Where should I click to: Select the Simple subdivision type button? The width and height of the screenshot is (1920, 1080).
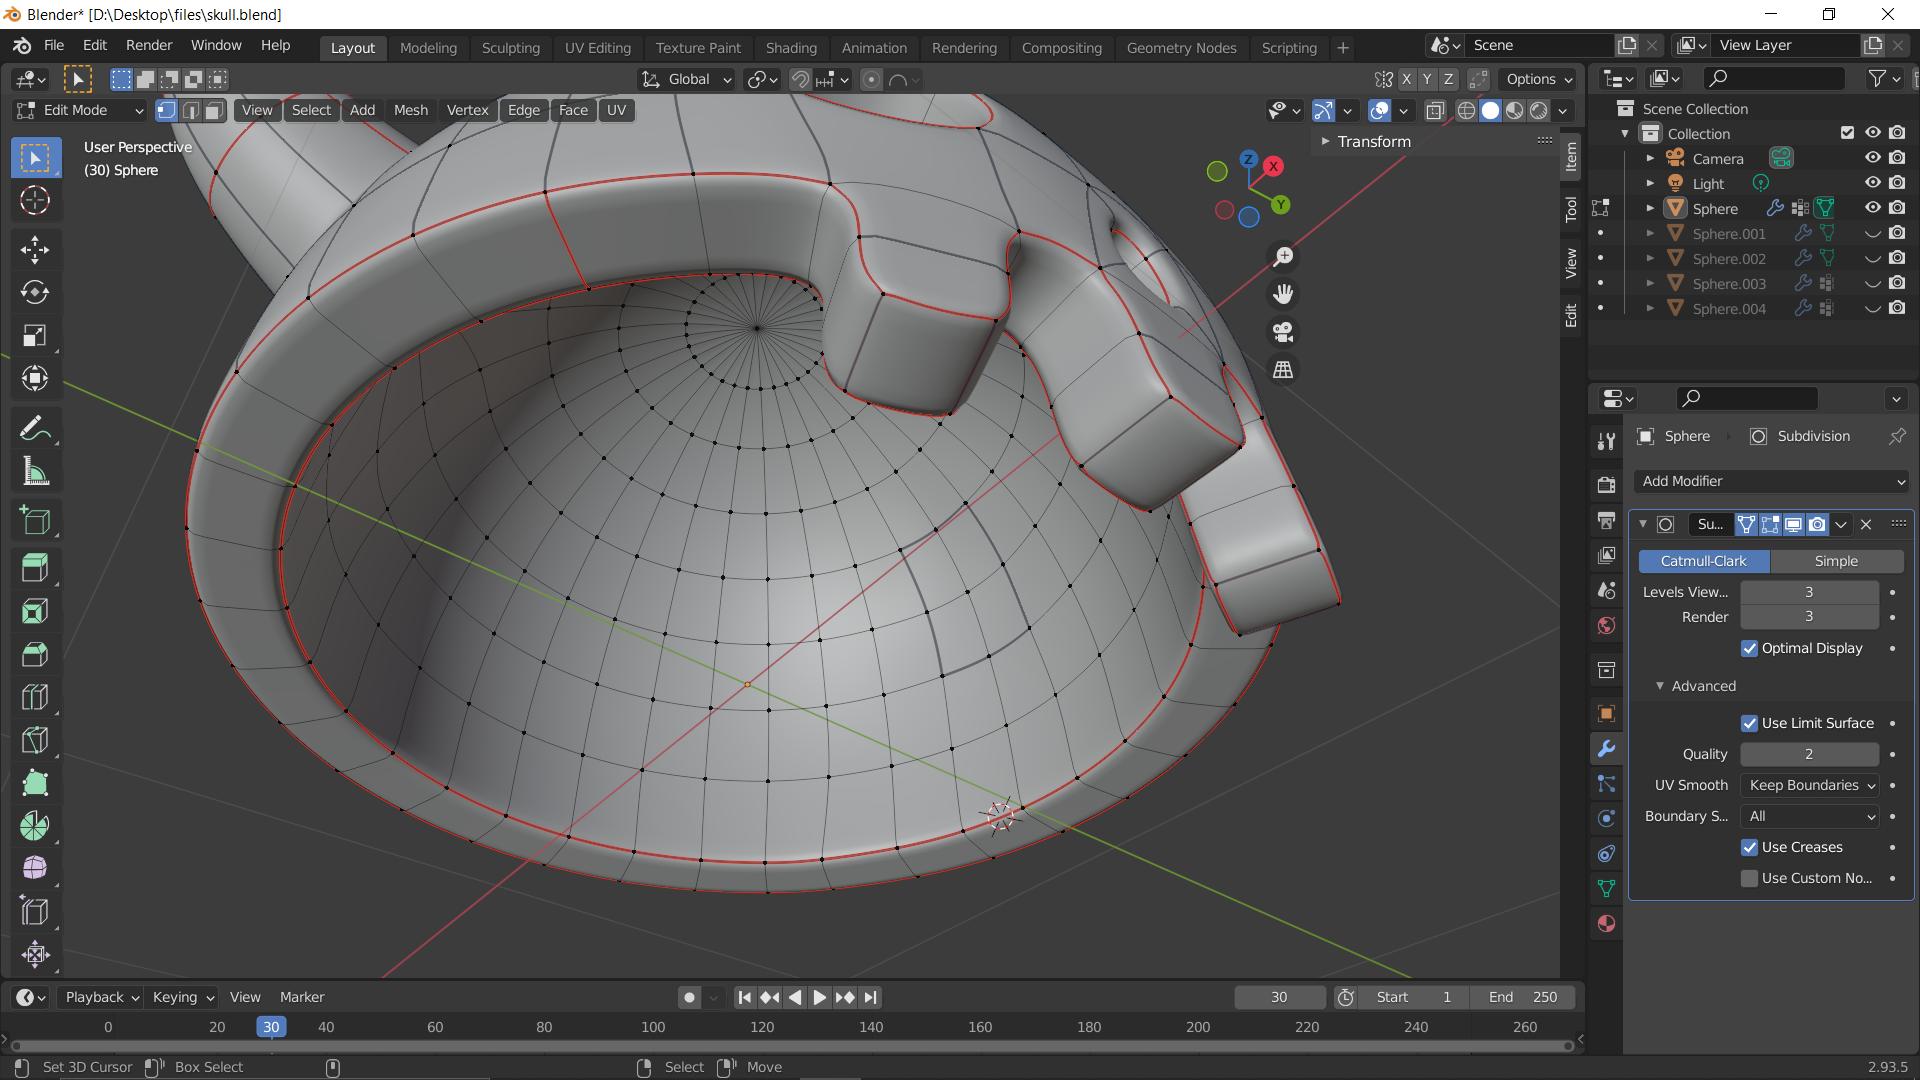(x=1836, y=561)
